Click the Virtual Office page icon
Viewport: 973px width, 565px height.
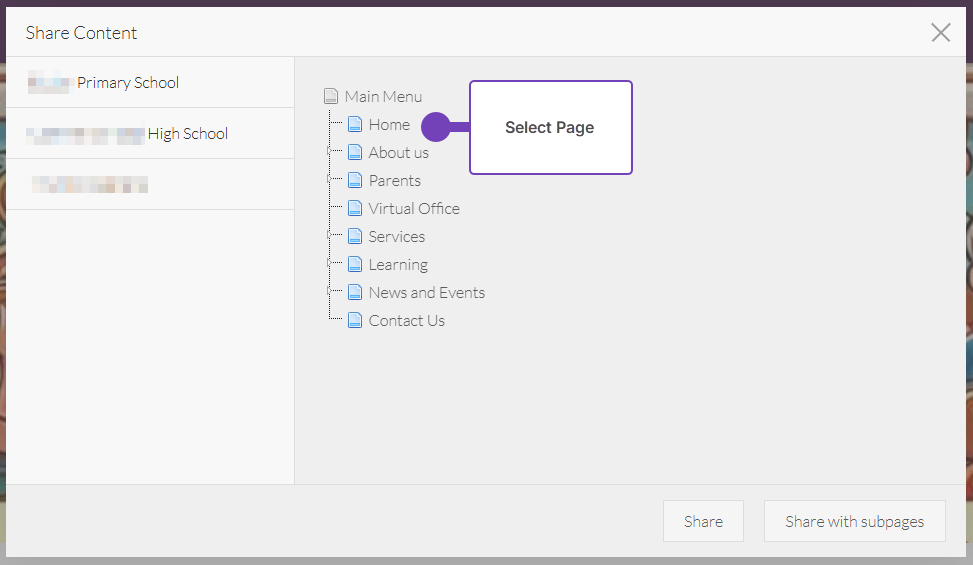pyautogui.click(x=355, y=209)
